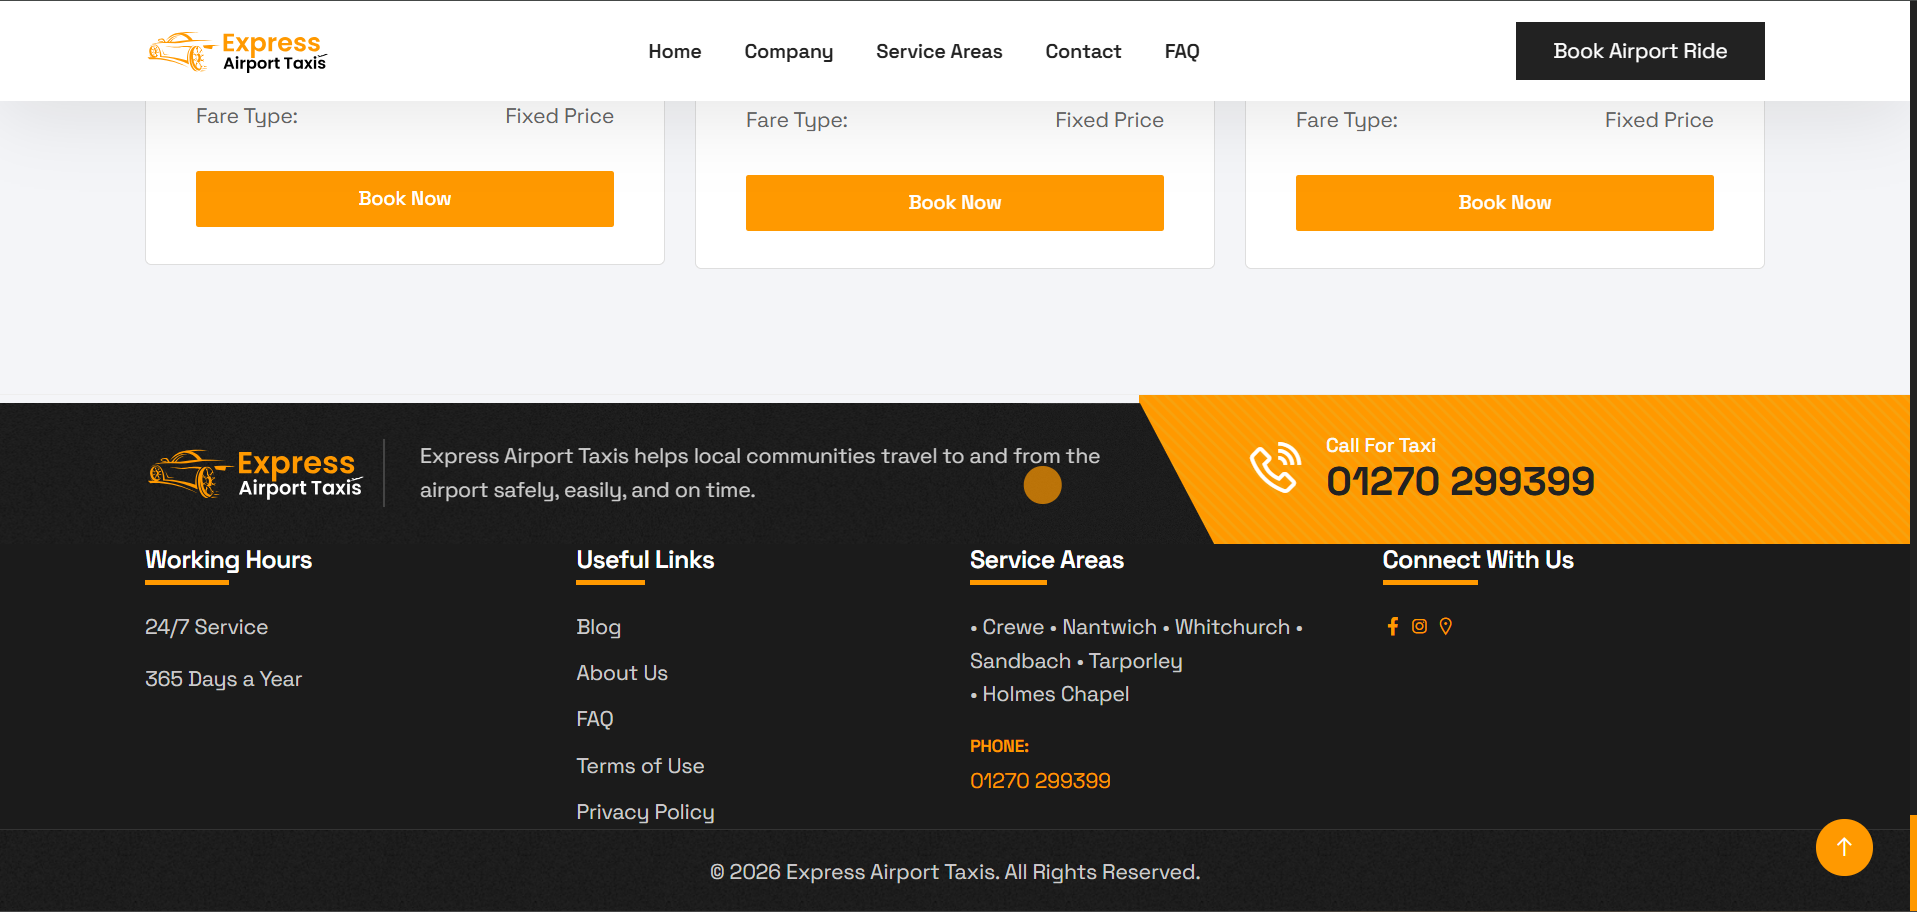Click Fixed Price in the left card
The width and height of the screenshot is (1917, 912).
pyautogui.click(x=559, y=116)
